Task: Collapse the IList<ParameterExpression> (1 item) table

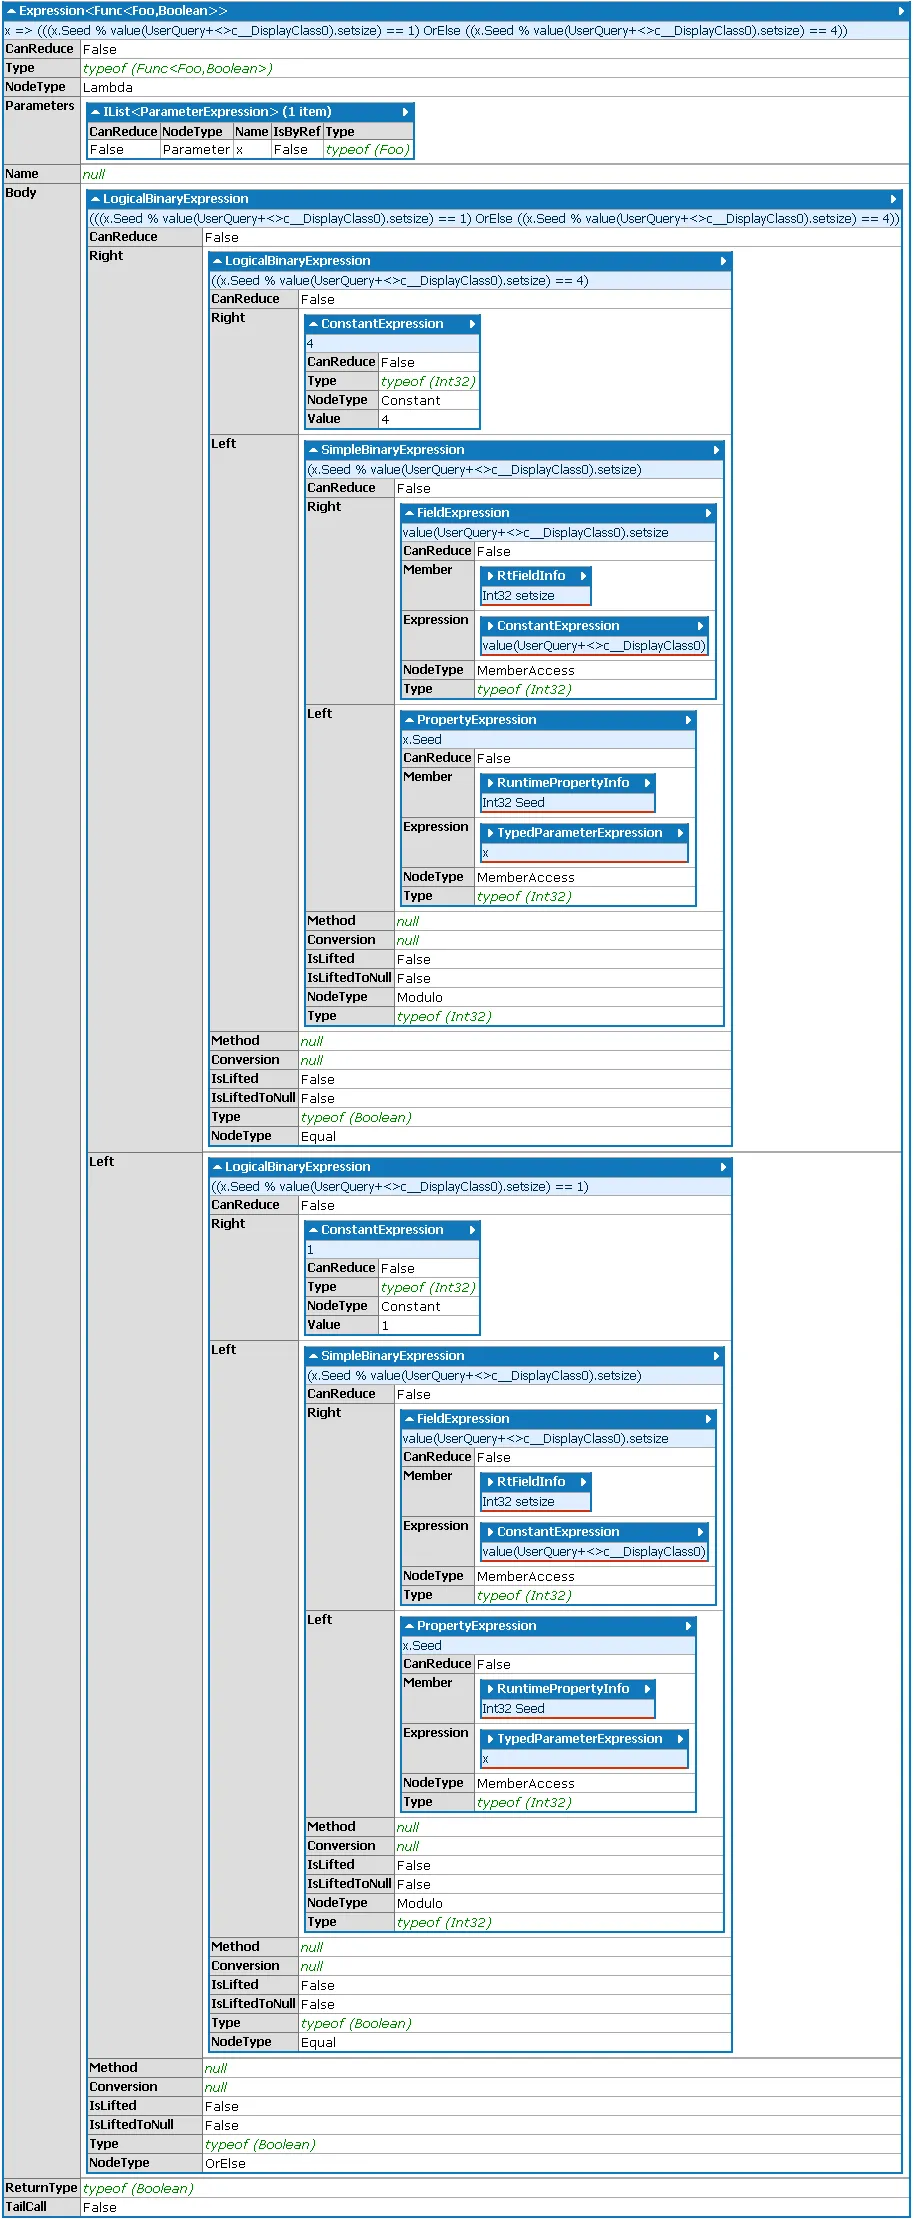Action: point(95,112)
